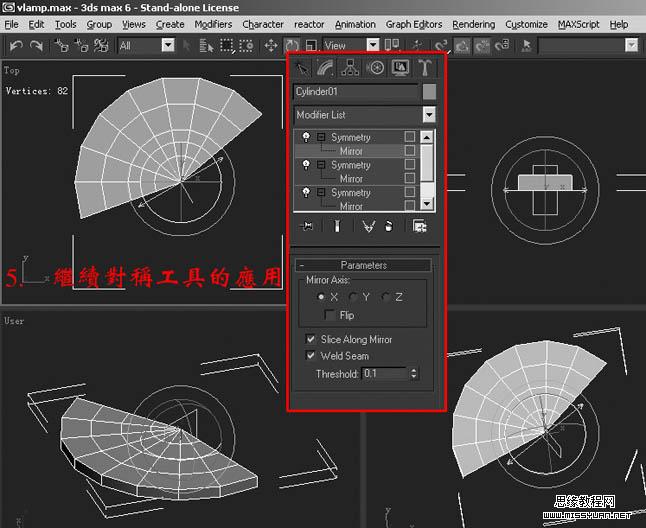Open the reactor menu

click(309, 24)
